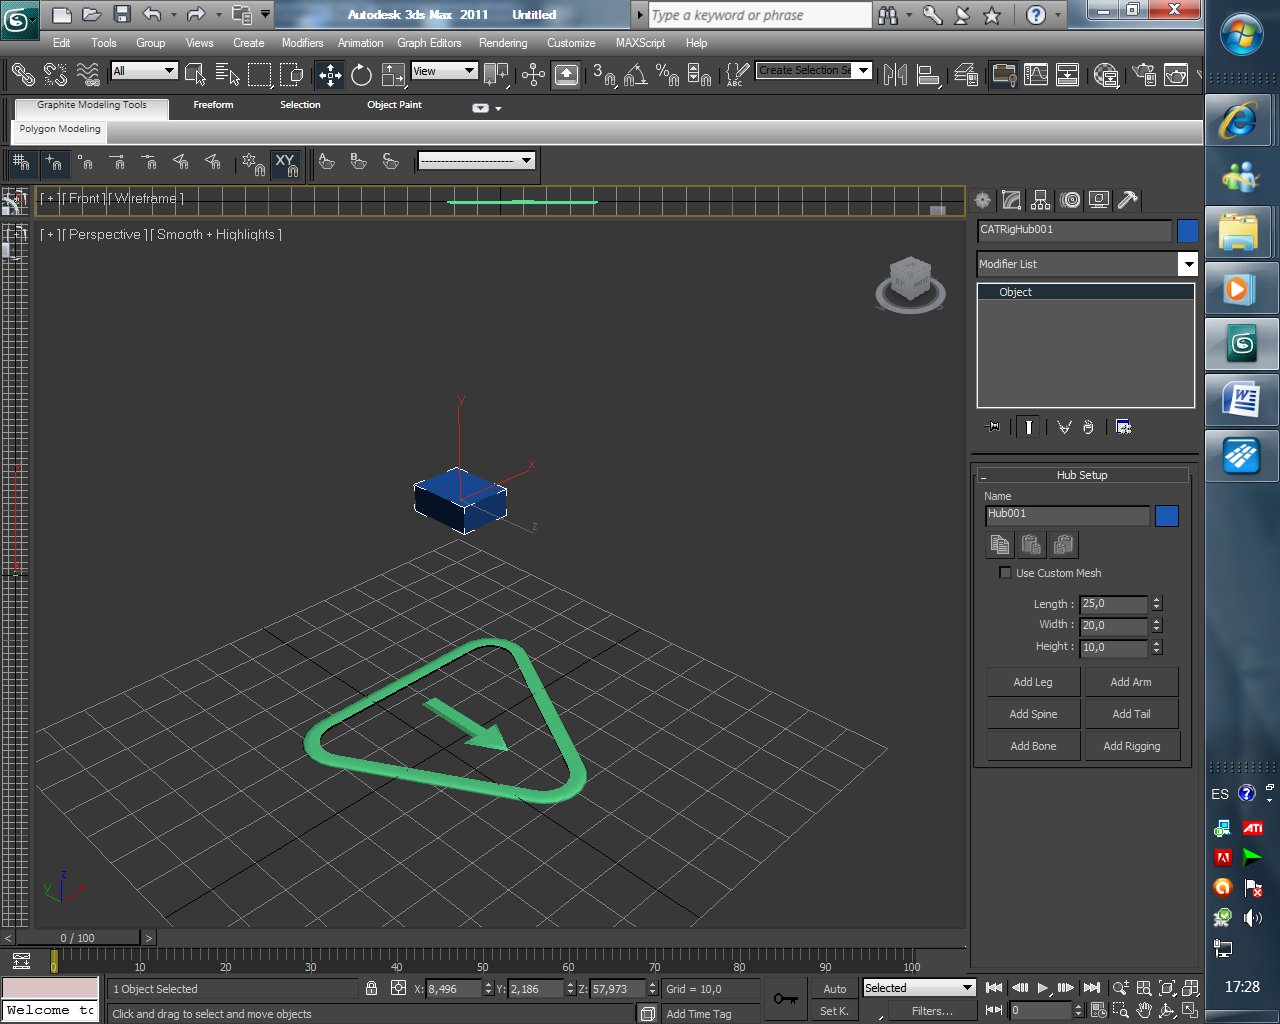Open the MAXScript menu
This screenshot has height=1024, width=1280.
(x=640, y=43)
